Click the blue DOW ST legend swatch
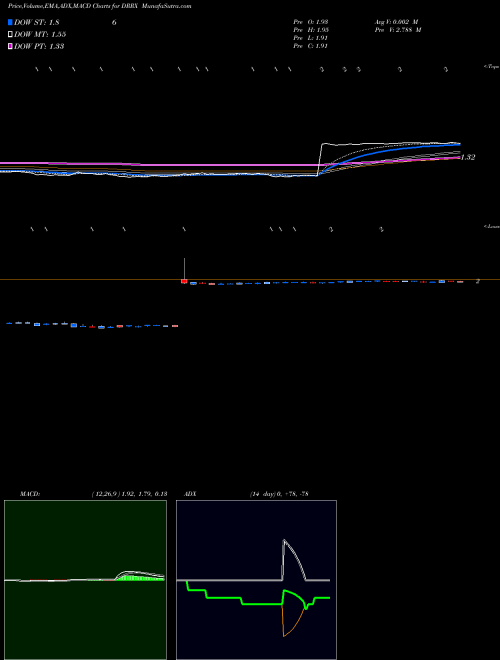The width and height of the screenshot is (500, 660). (x=10, y=22)
